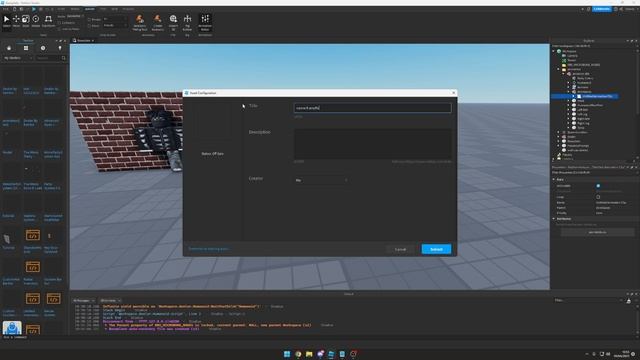640x360 pixels.
Task: Click the Toolbox search magnifier icon
Action: point(63,58)
